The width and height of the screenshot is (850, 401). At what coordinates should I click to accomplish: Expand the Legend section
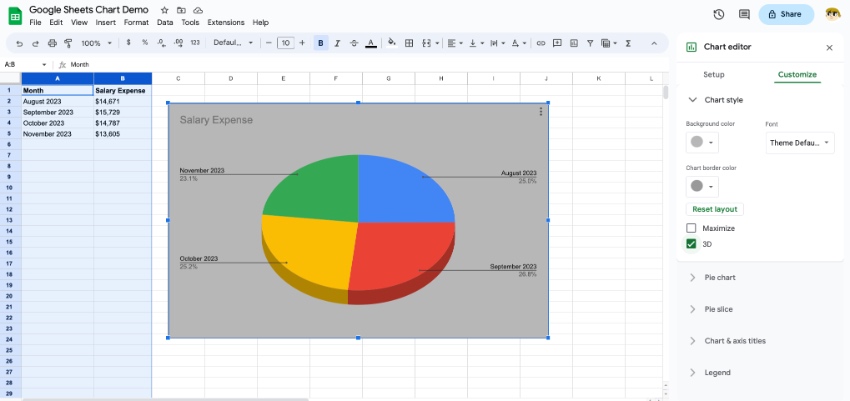tap(692, 373)
